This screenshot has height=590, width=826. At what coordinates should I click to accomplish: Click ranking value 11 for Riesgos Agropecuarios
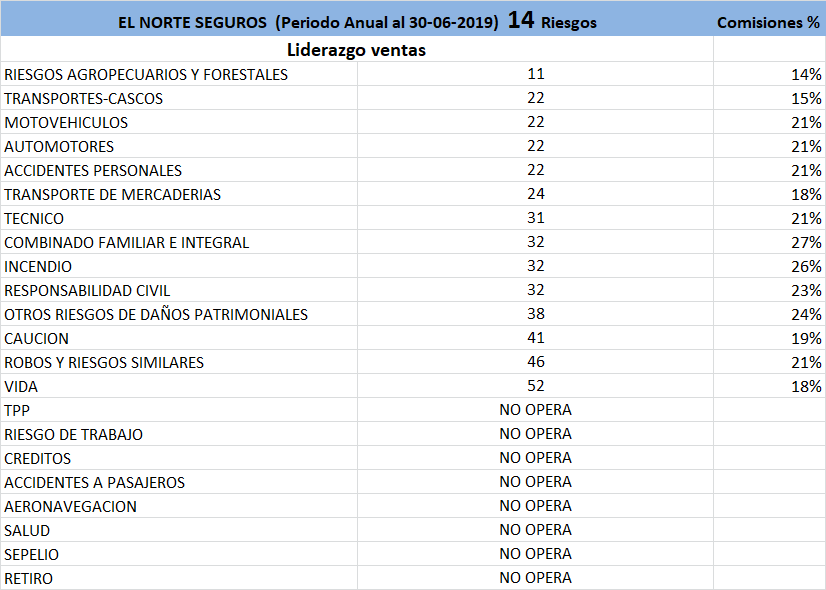point(536,74)
